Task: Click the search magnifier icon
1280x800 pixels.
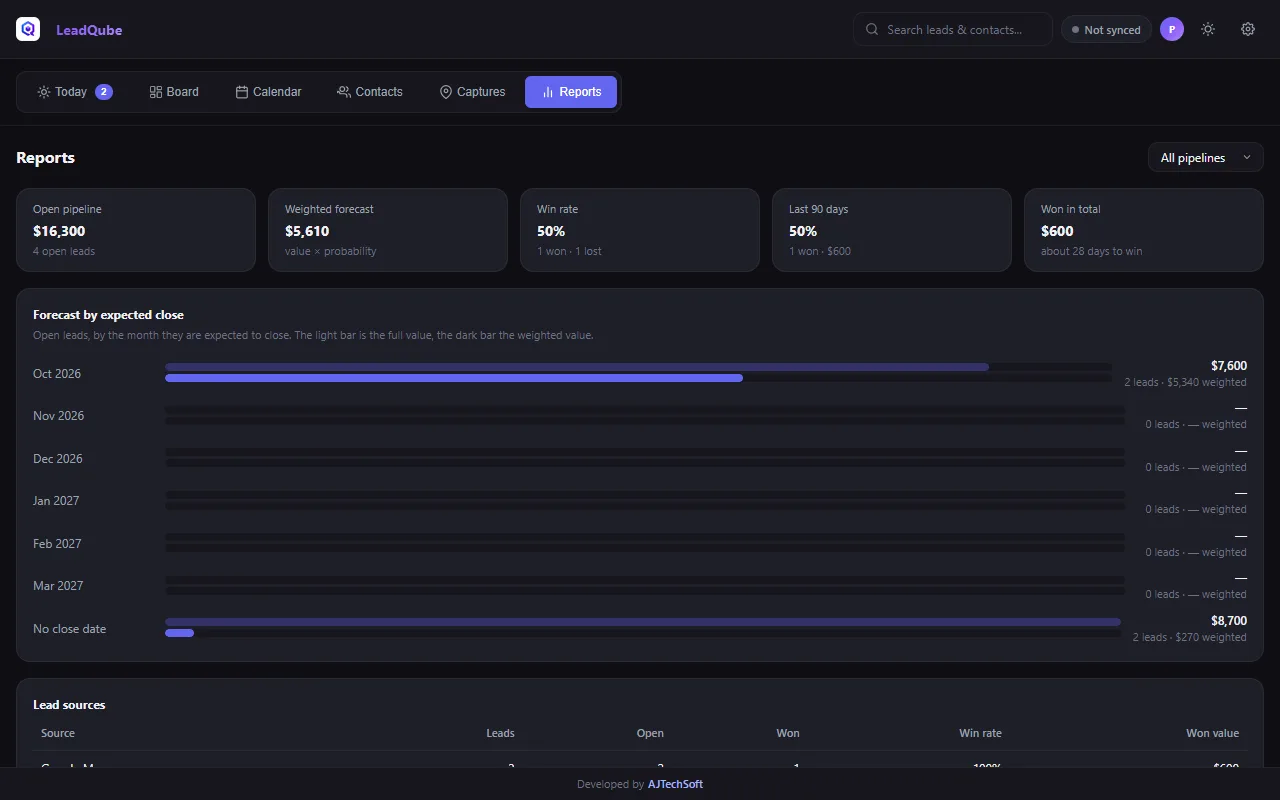Action: [x=872, y=29]
